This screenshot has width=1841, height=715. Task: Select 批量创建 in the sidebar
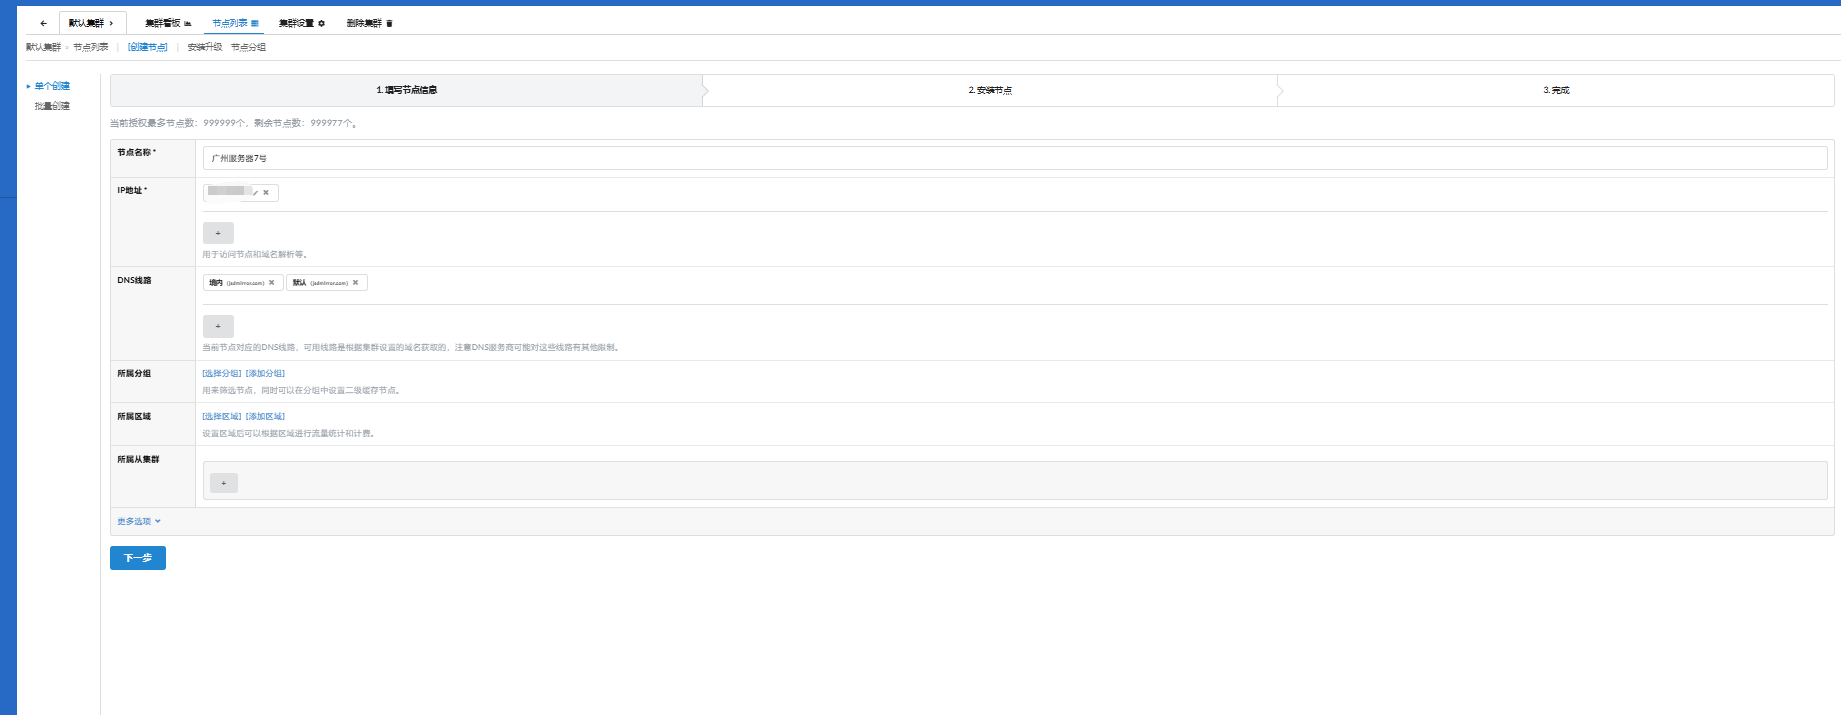[x=52, y=106]
